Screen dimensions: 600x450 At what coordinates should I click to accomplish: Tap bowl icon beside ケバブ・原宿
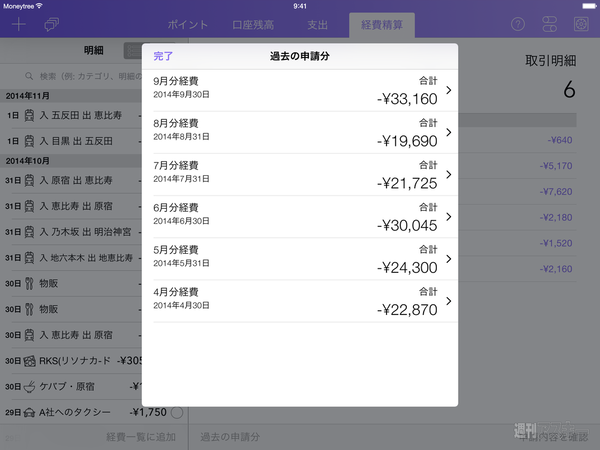[29, 387]
